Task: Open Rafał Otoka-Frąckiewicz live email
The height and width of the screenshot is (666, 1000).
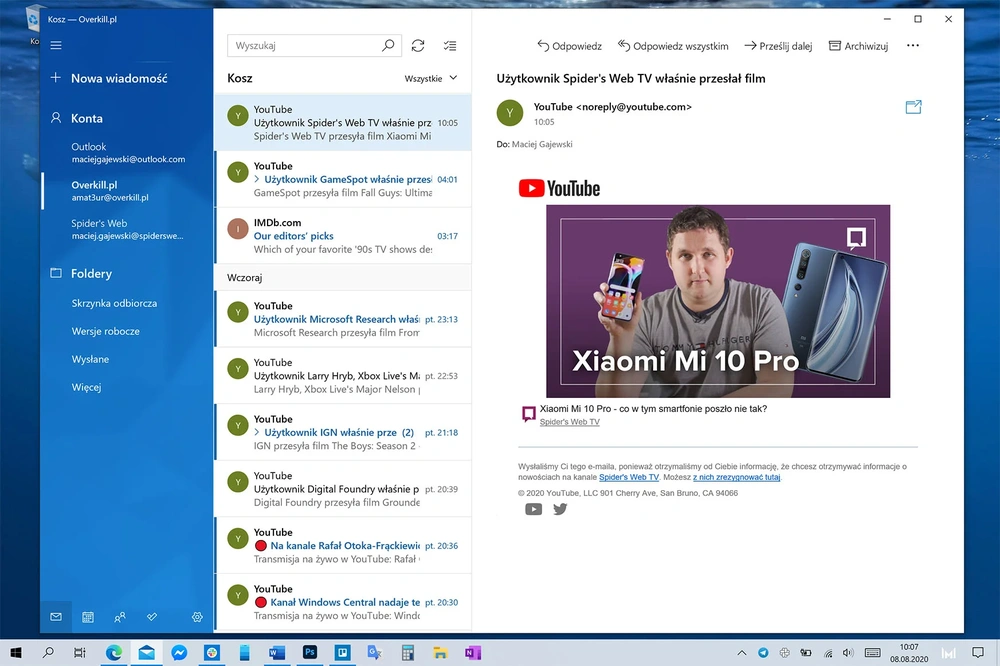Action: click(x=344, y=545)
